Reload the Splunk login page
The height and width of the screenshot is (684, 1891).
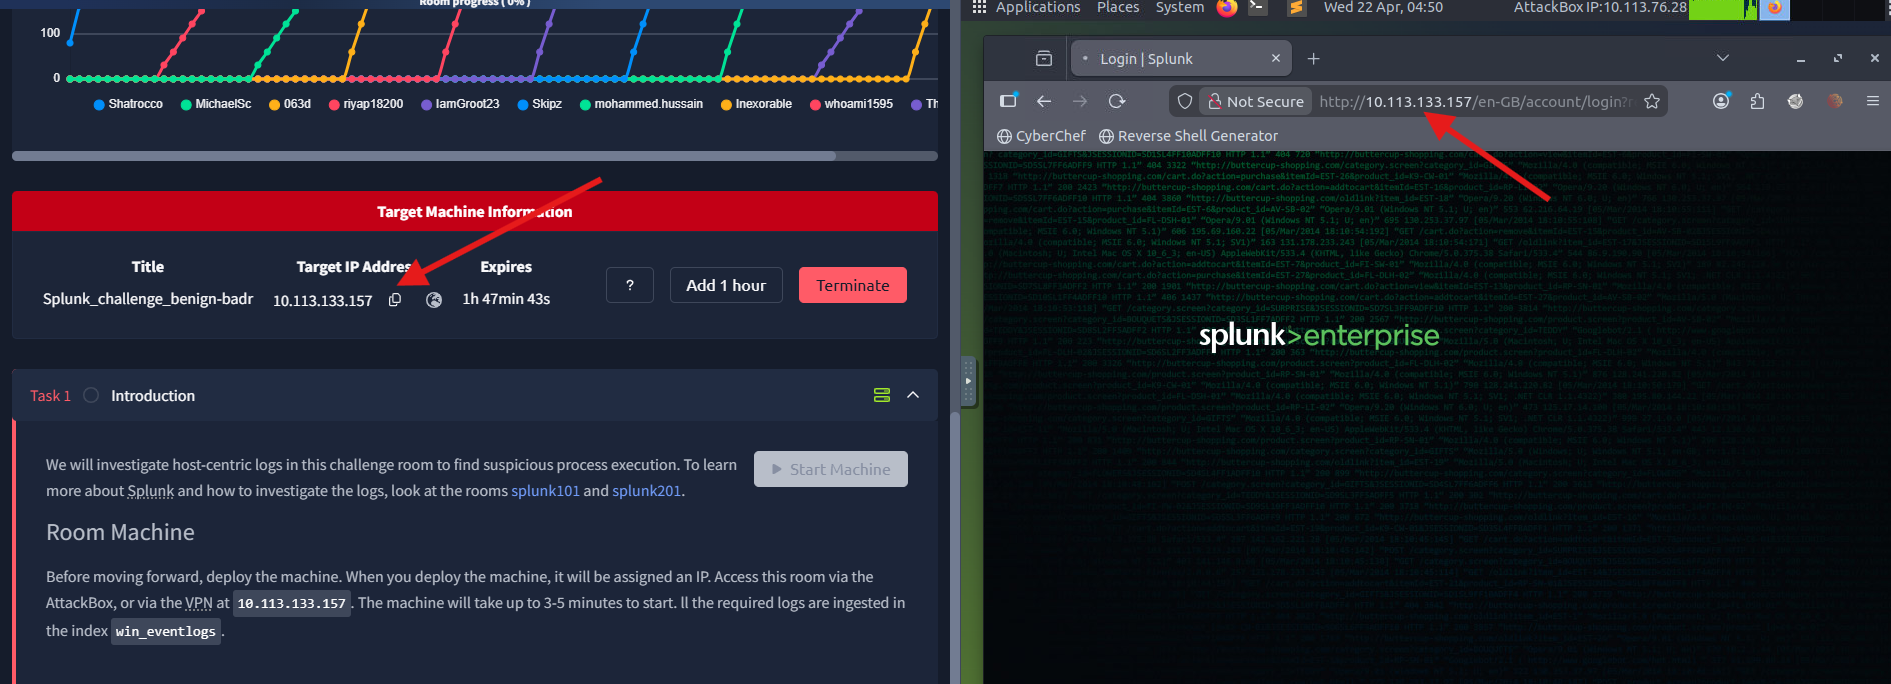(1117, 101)
